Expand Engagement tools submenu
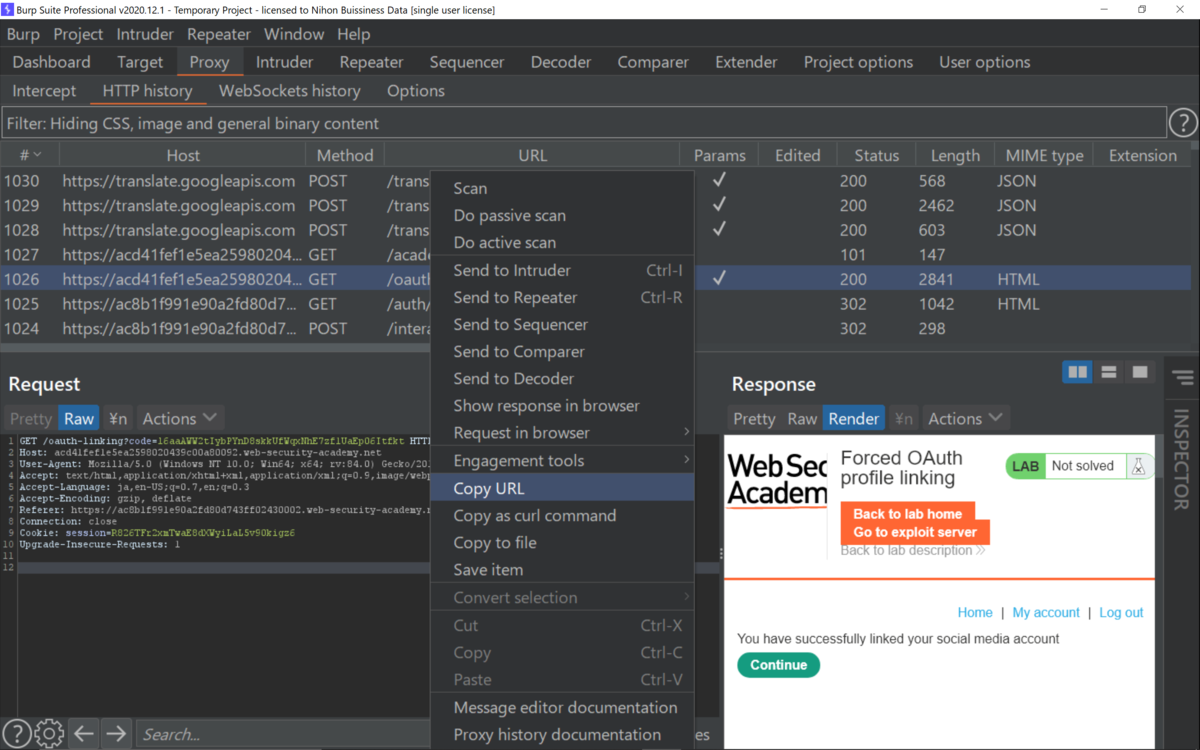Image resolution: width=1200 pixels, height=750 pixels. [562, 460]
